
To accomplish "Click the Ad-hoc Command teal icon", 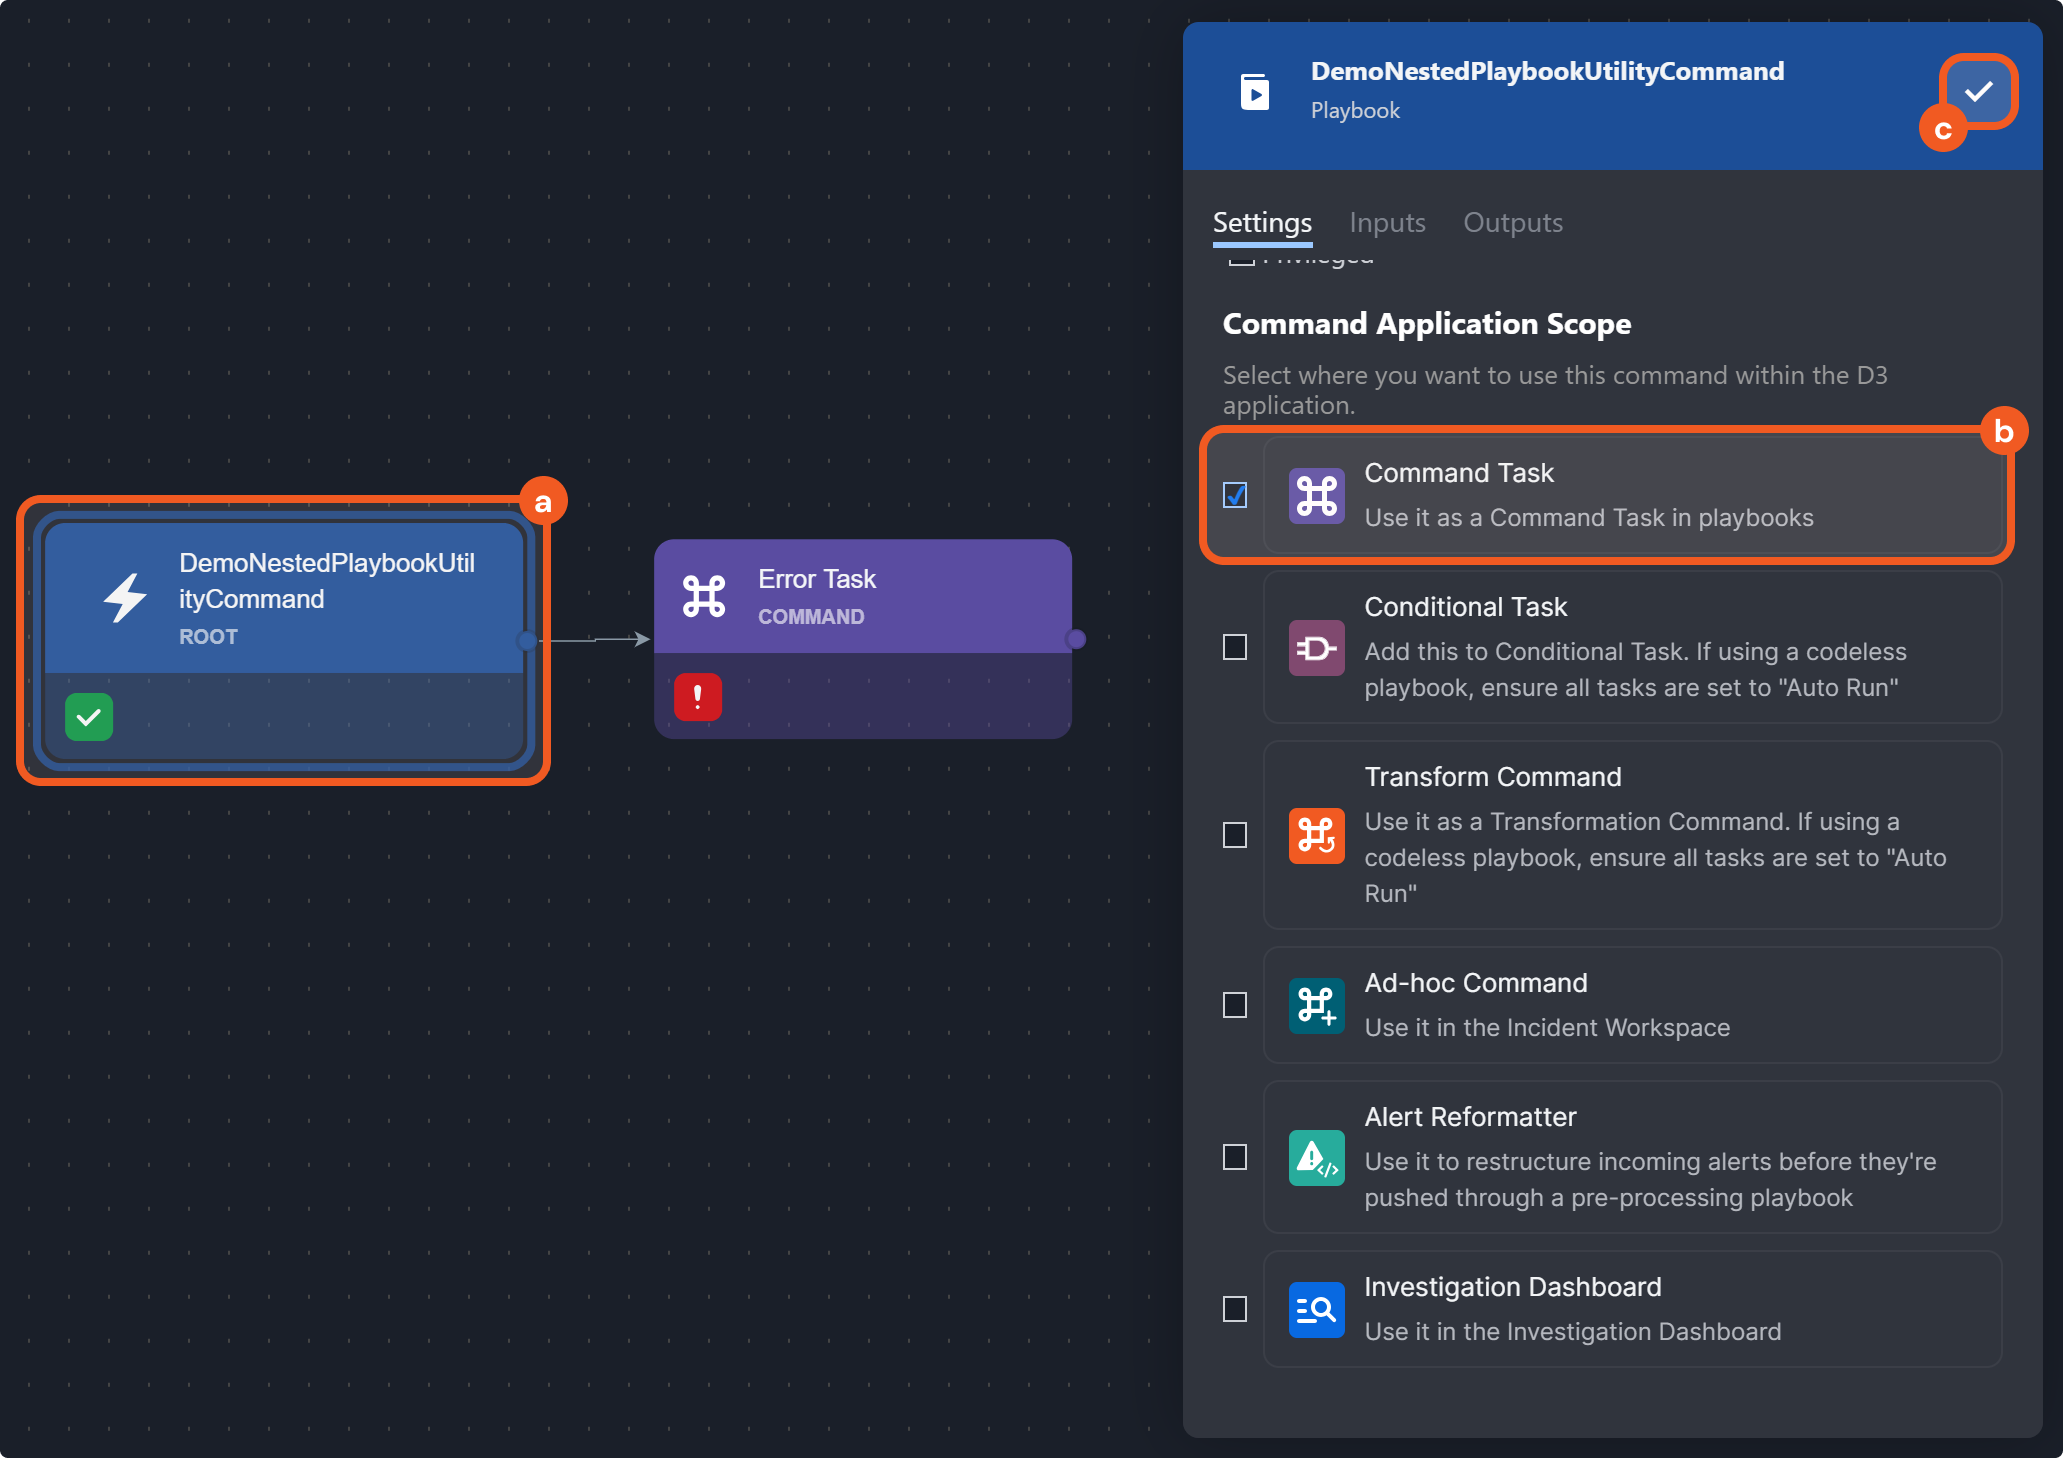I will click(1316, 1005).
